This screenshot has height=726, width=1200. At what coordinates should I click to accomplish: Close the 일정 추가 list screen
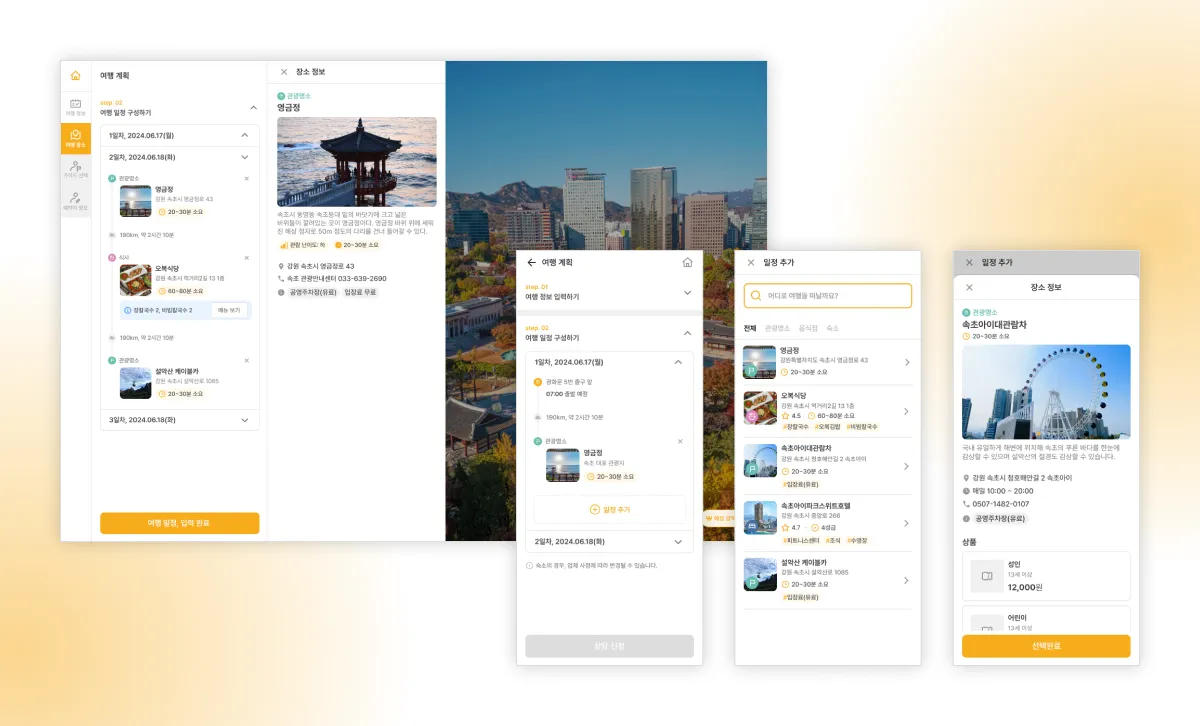pos(751,263)
